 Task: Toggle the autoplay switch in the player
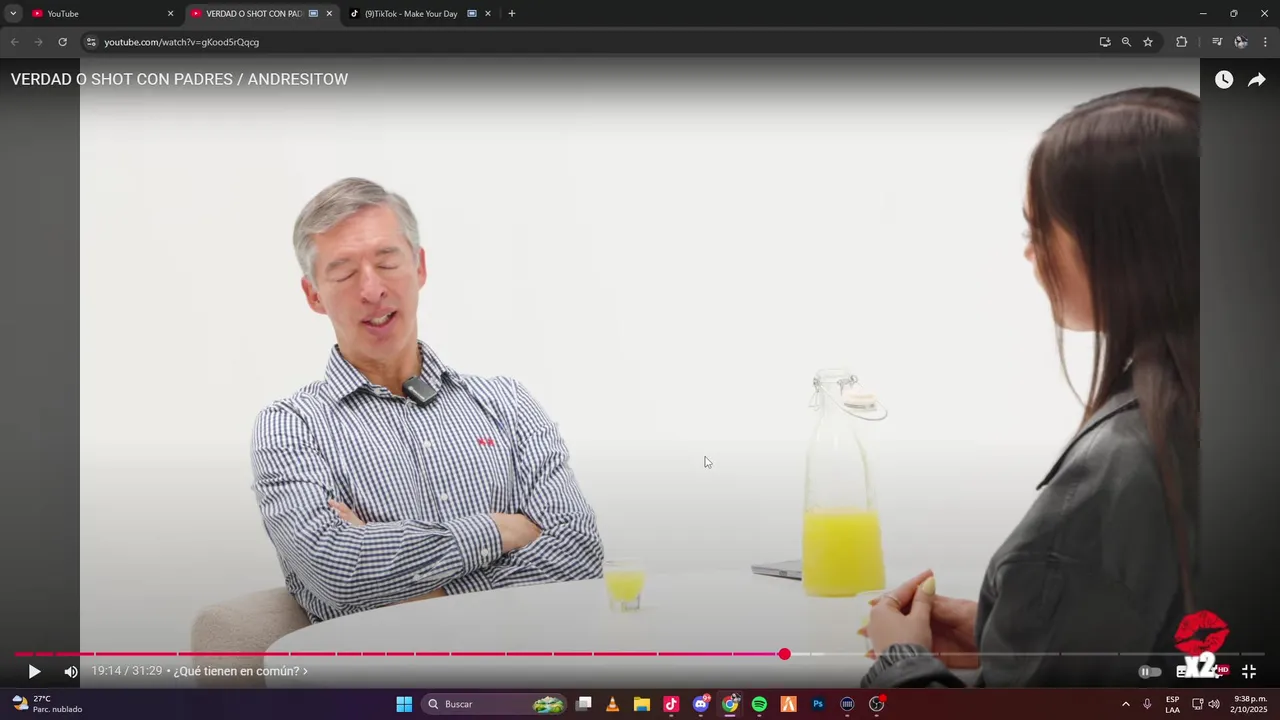(1150, 672)
